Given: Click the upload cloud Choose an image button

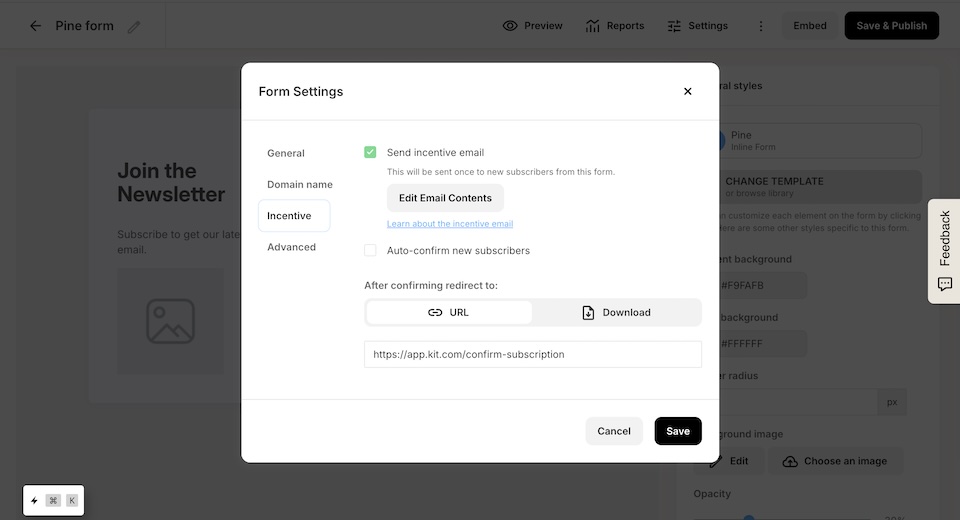Looking at the screenshot, I should coord(835,461).
